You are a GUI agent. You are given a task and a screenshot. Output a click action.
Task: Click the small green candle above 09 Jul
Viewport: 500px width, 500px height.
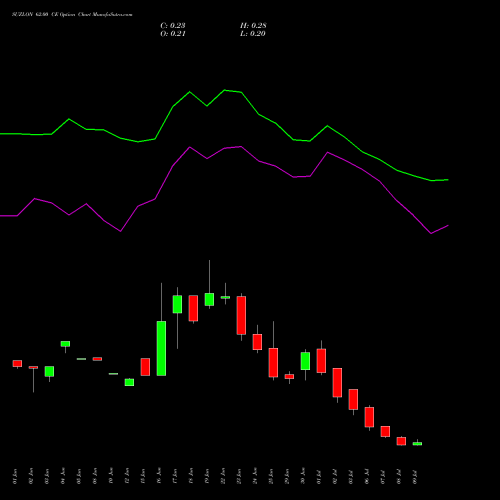click(x=417, y=443)
